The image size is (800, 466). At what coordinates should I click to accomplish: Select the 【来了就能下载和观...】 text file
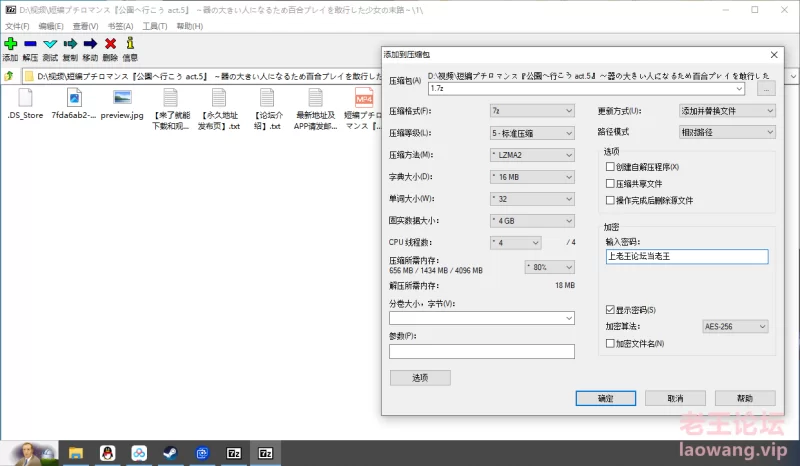(x=170, y=98)
